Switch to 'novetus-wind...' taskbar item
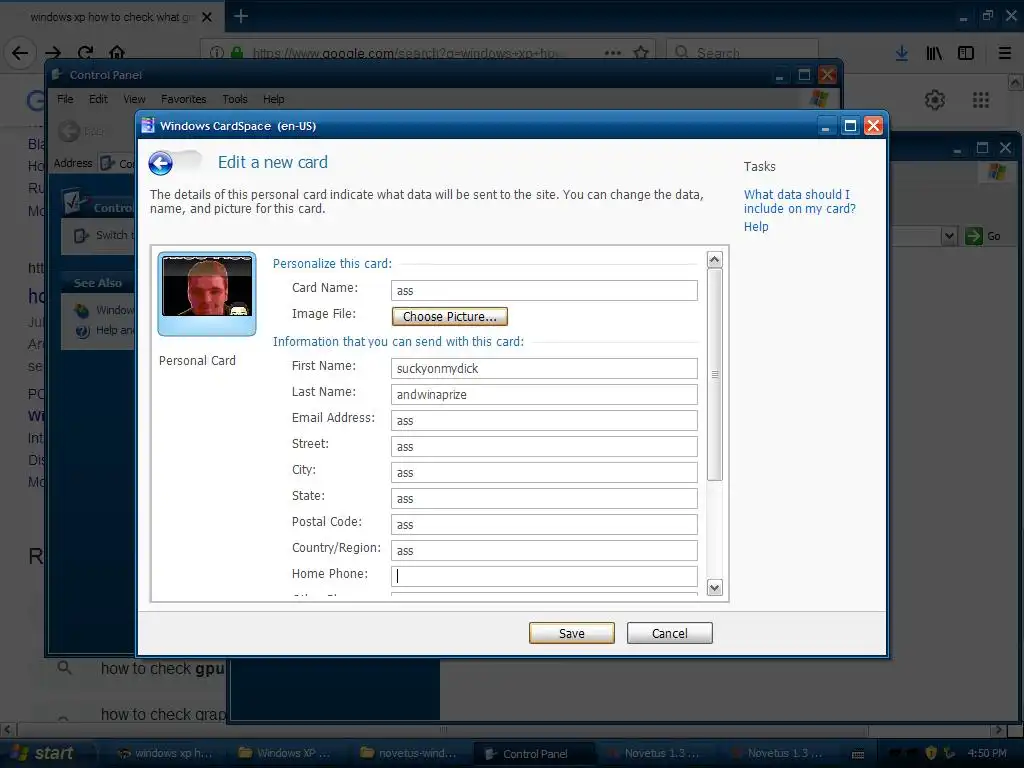The height and width of the screenshot is (768, 1024). (409, 753)
